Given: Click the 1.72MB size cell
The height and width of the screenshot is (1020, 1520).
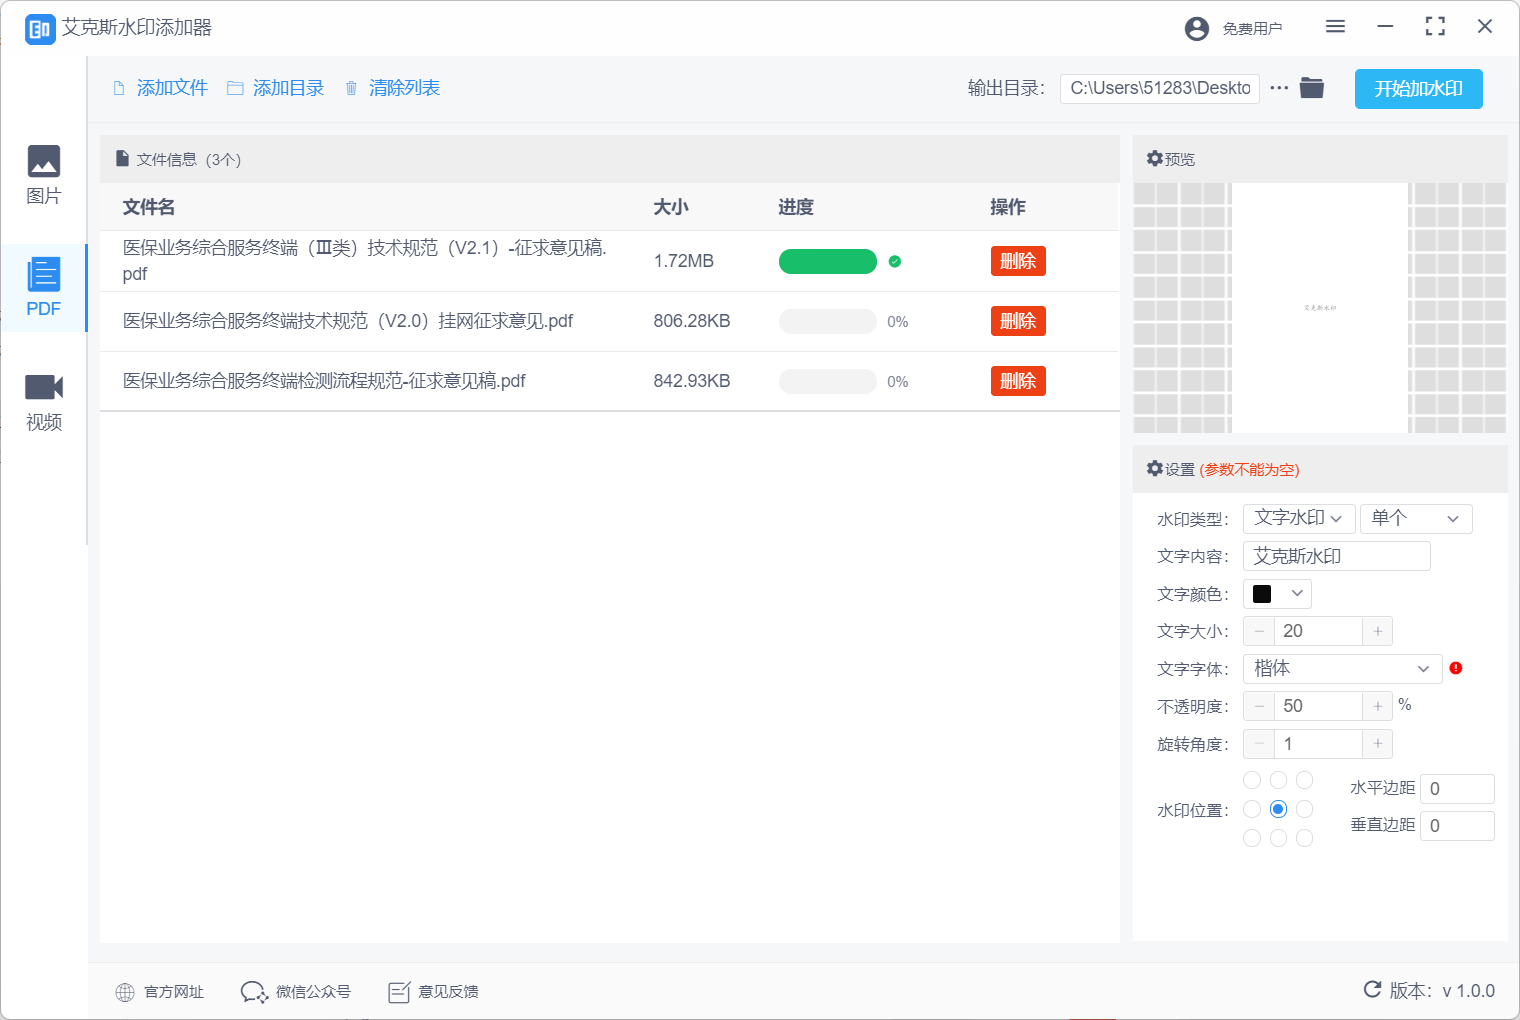Looking at the screenshot, I should pos(684,261).
